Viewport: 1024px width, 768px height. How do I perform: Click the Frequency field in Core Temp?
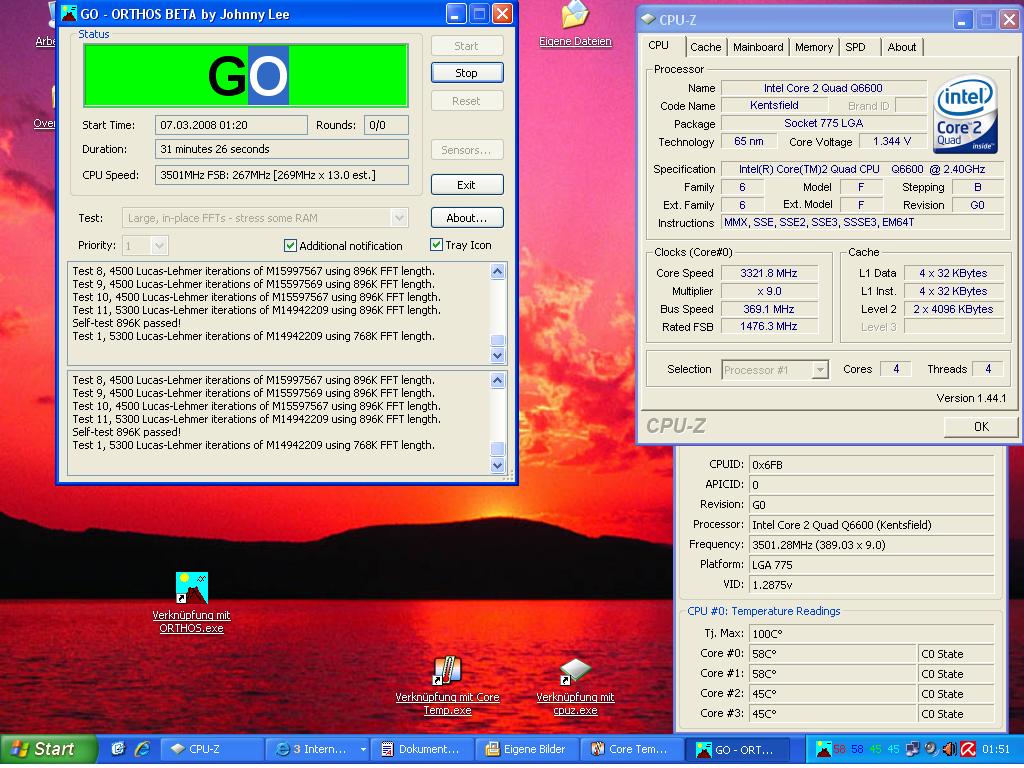872,545
